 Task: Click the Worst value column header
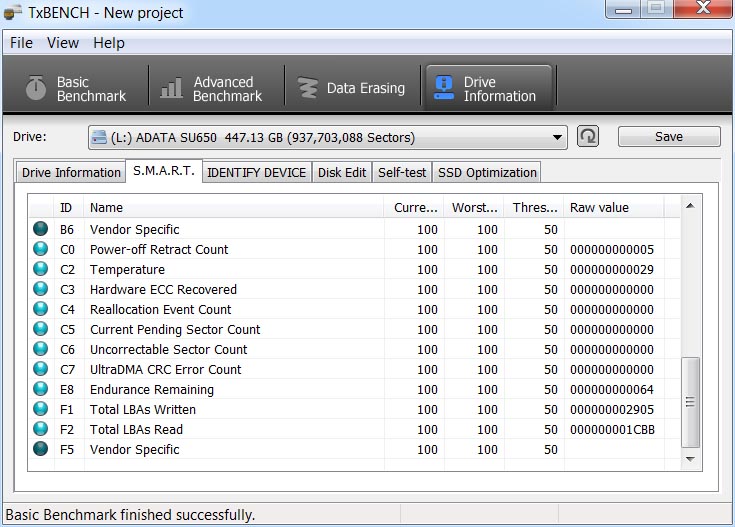point(474,207)
